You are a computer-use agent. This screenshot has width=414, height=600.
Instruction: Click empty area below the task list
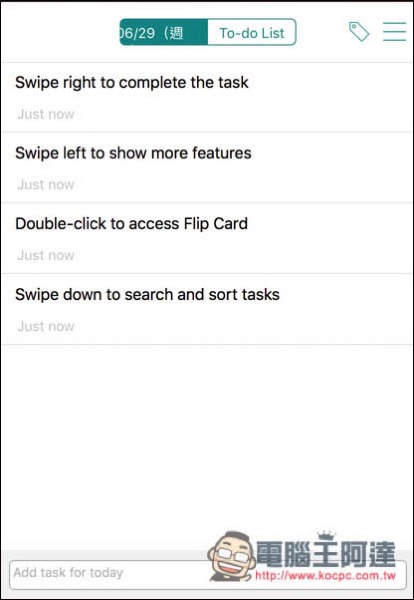(x=207, y=444)
